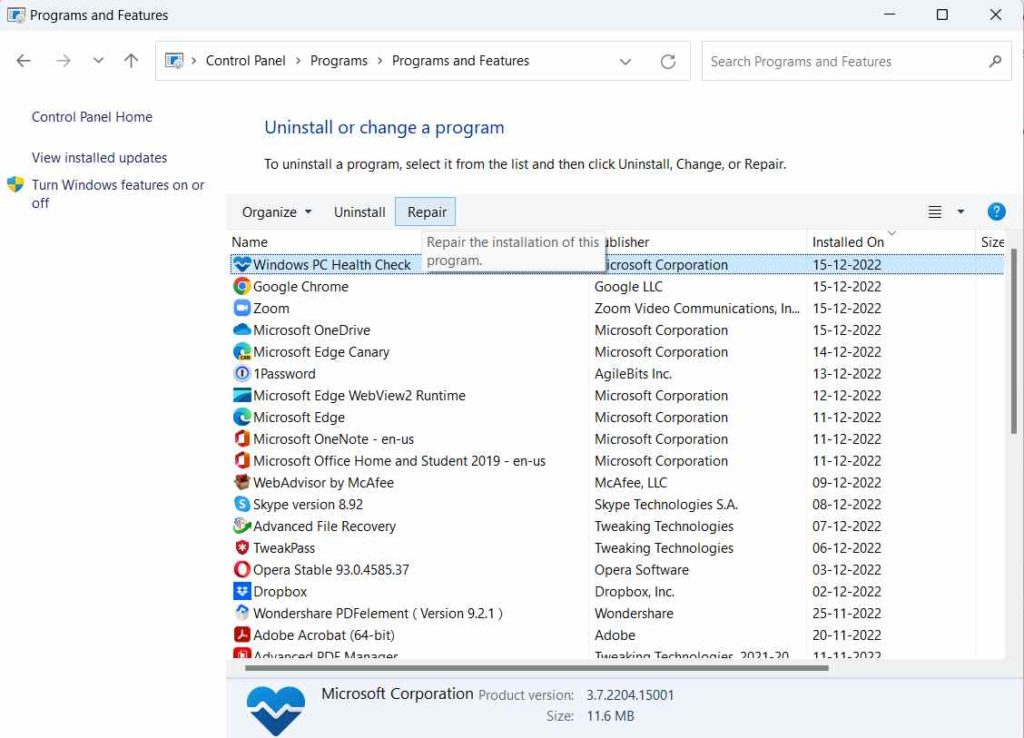Viewport: 1024px width, 738px height.
Task: Click the Microsoft OneDrive cloud icon
Action: [x=242, y=330]
